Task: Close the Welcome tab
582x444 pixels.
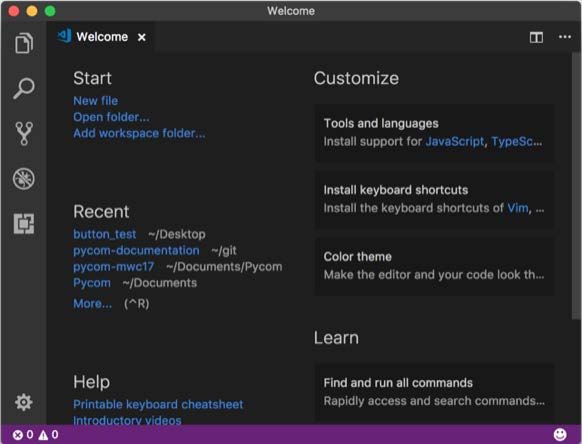Action: coord(141,37)
